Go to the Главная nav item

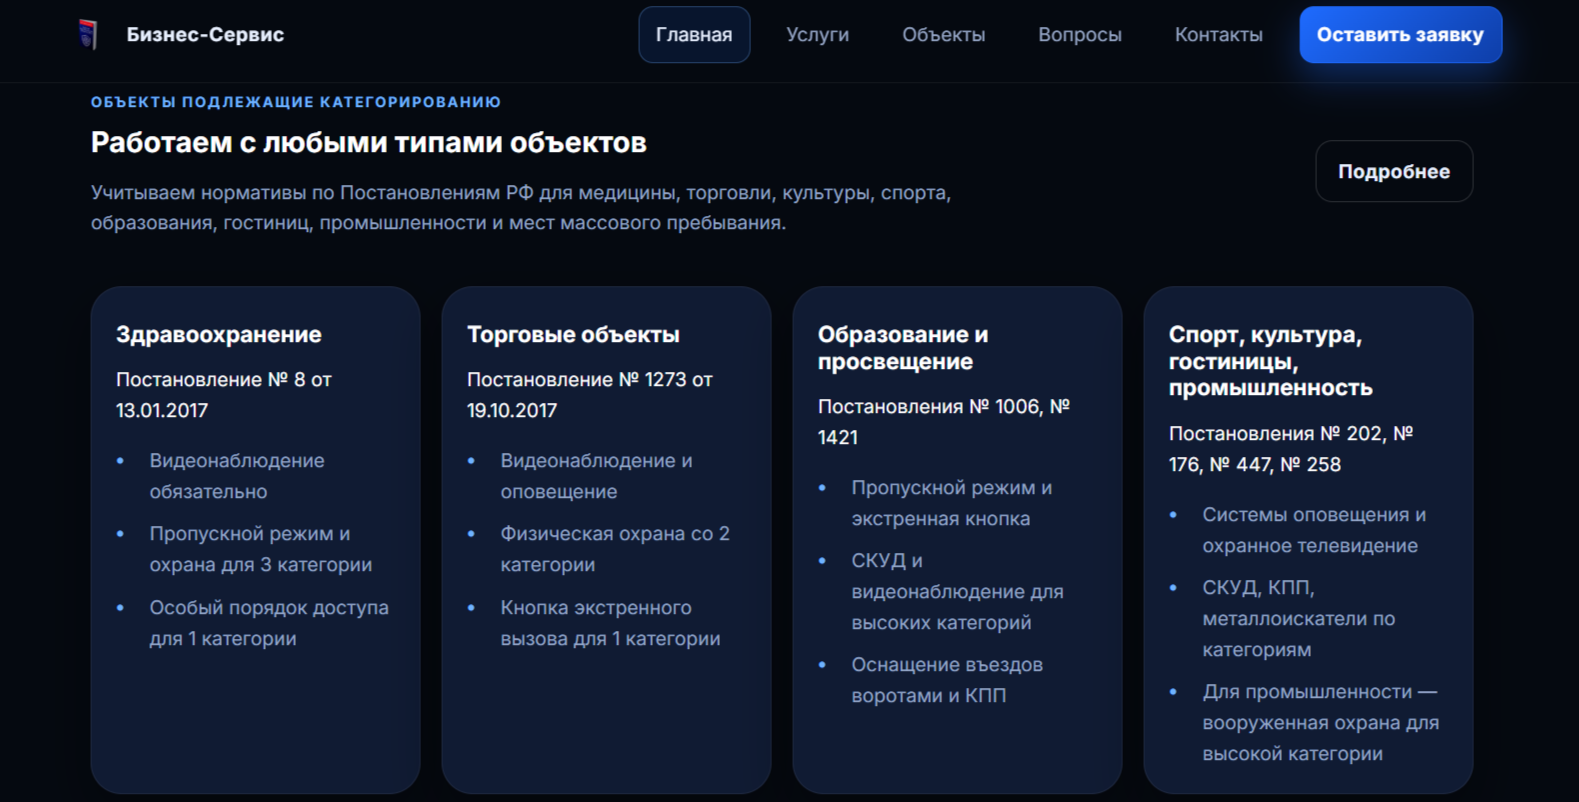coord(694,35)
